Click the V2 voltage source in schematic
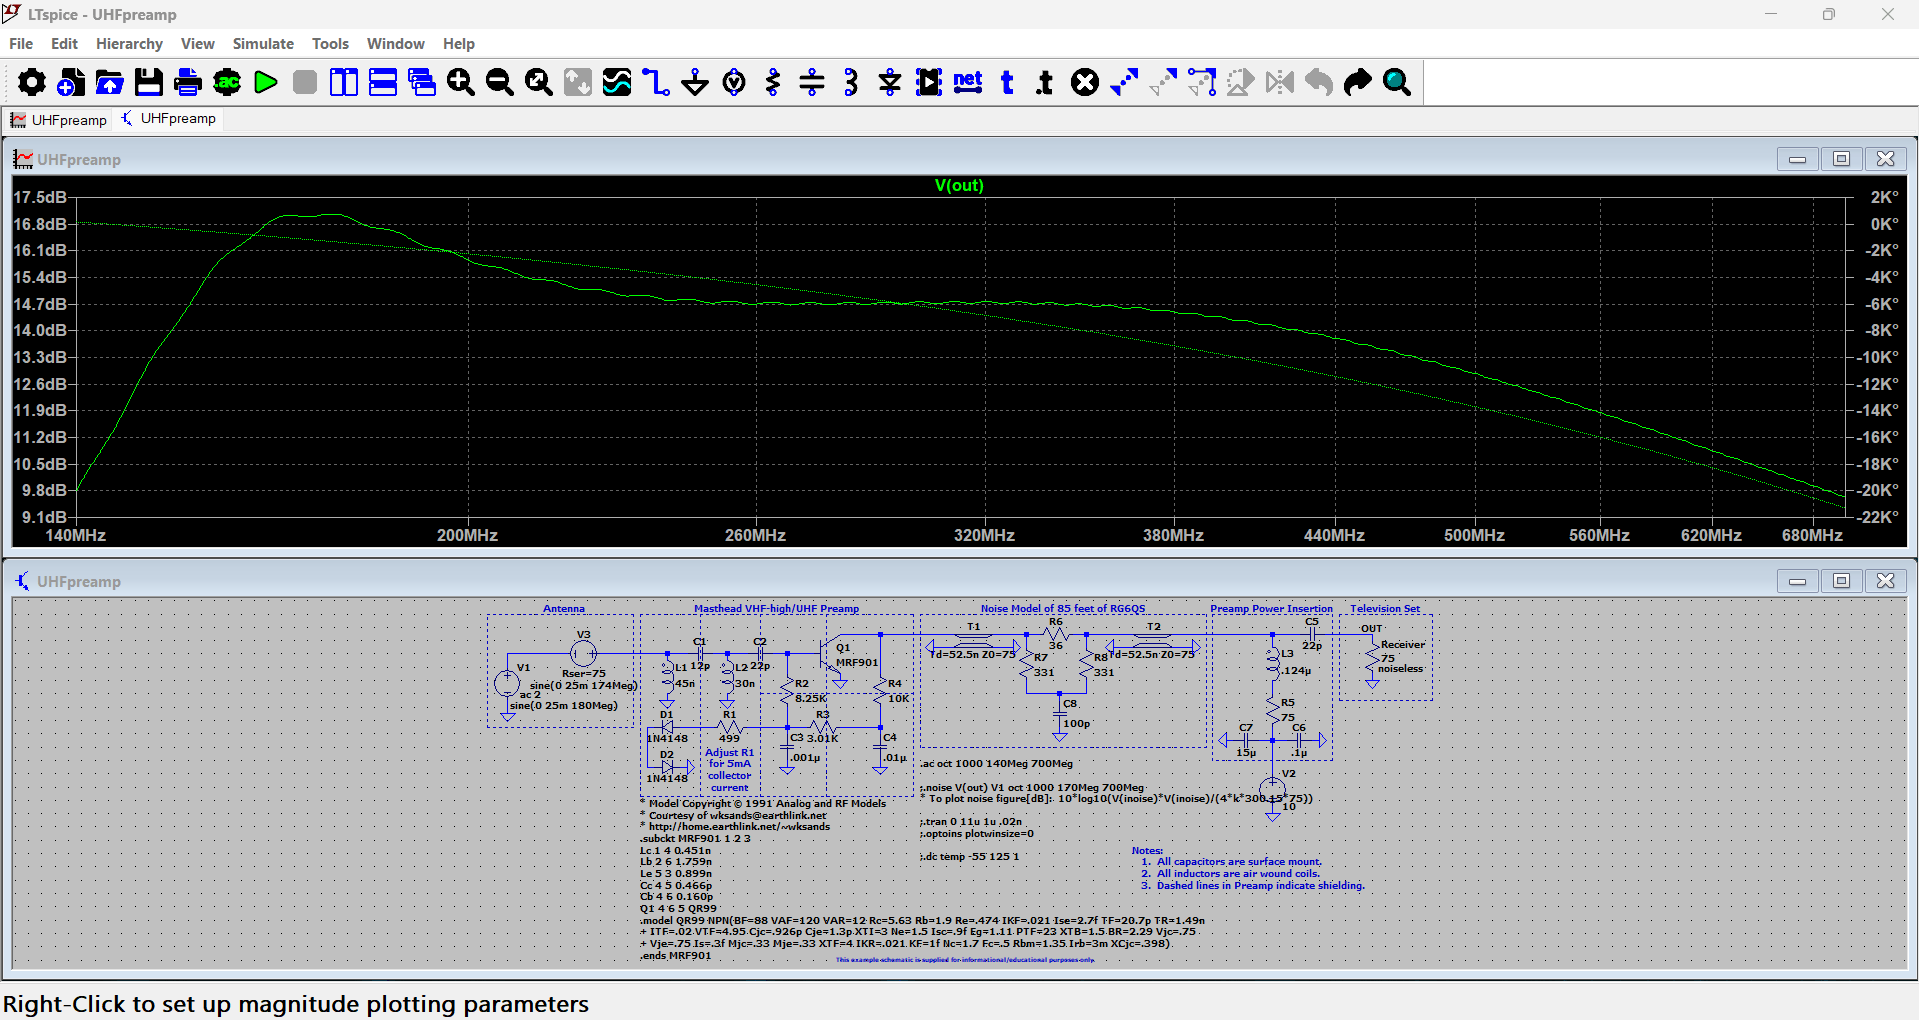This screenshot has height=1020, width=1919. pos(1272,790)
